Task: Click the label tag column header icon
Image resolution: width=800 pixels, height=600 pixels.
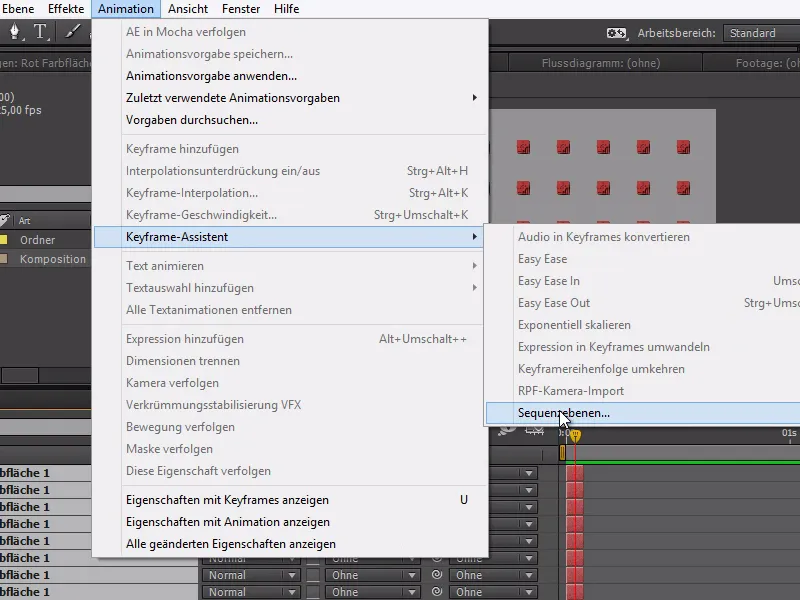Action: [x=5, y=220]
